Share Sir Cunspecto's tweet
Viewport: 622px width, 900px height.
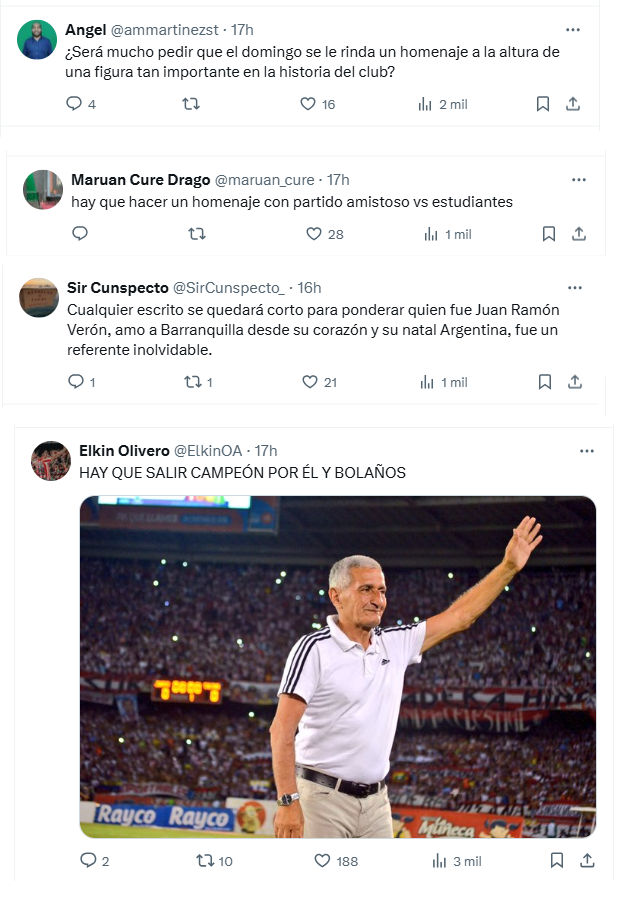pyautogui.click(x=574, y=382)
